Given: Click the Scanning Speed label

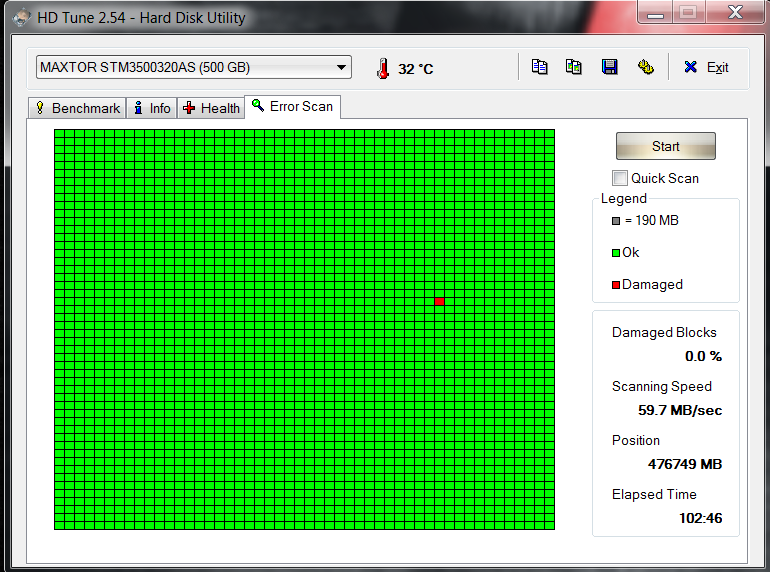Looking at the screenshot, I should coord(661,387).
